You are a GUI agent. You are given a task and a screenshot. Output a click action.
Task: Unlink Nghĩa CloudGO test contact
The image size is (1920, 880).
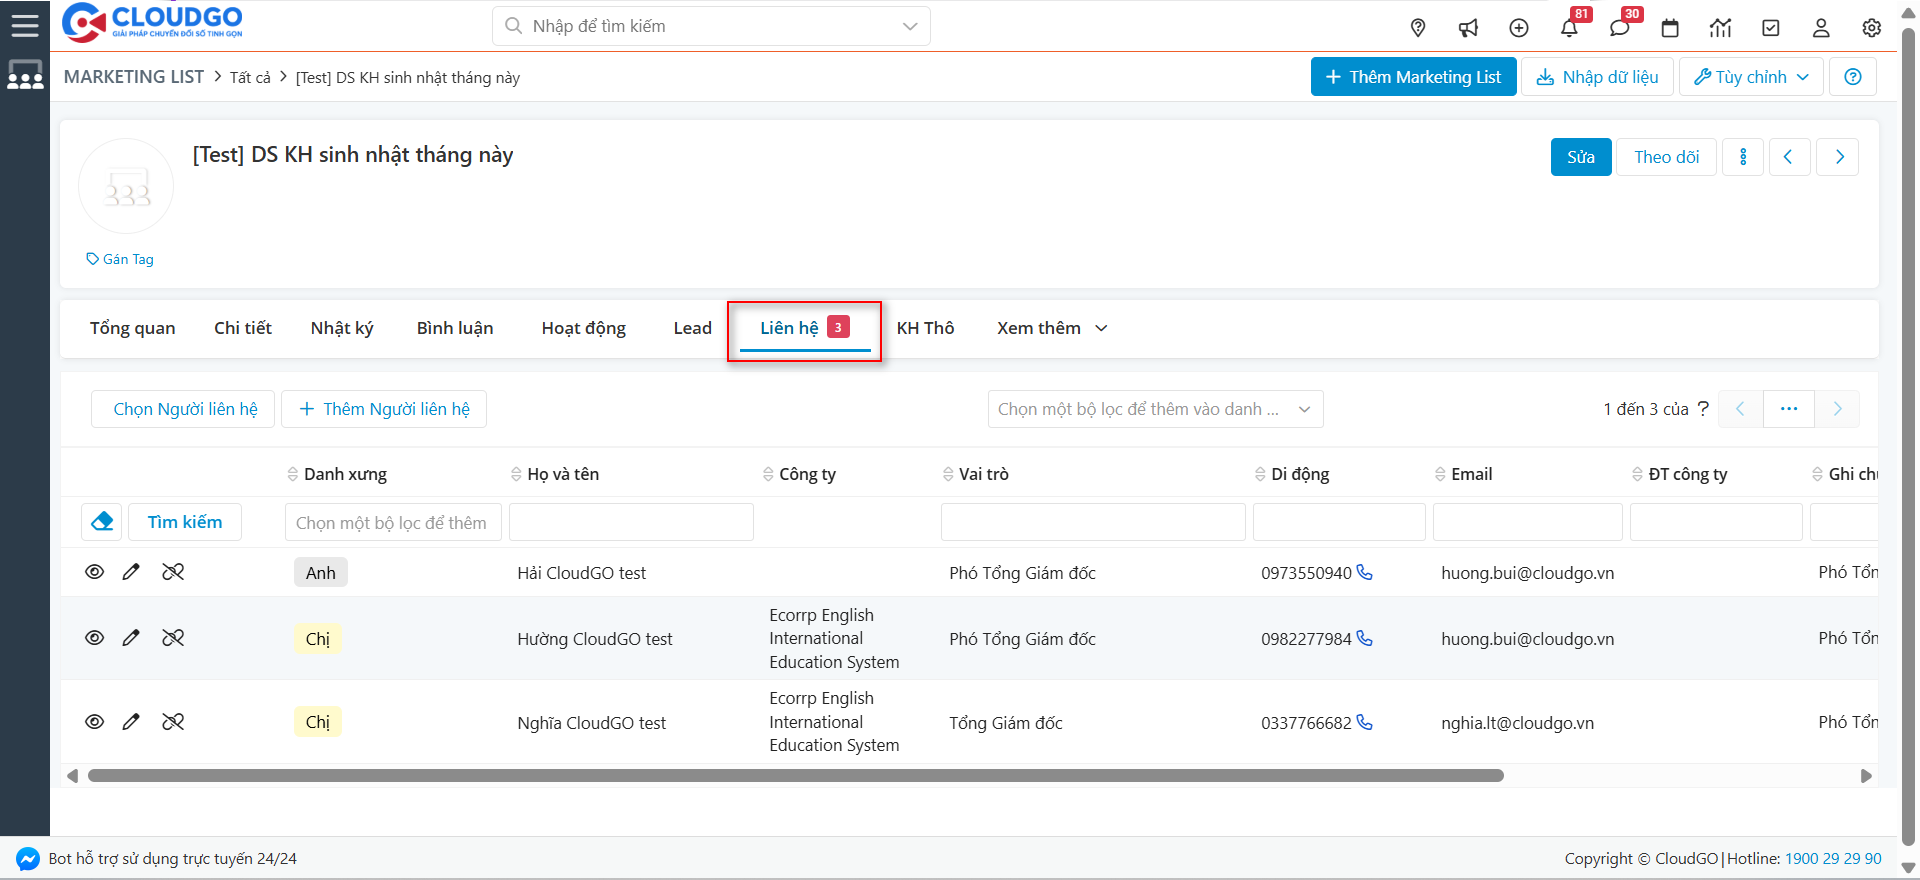click(173, 722)
